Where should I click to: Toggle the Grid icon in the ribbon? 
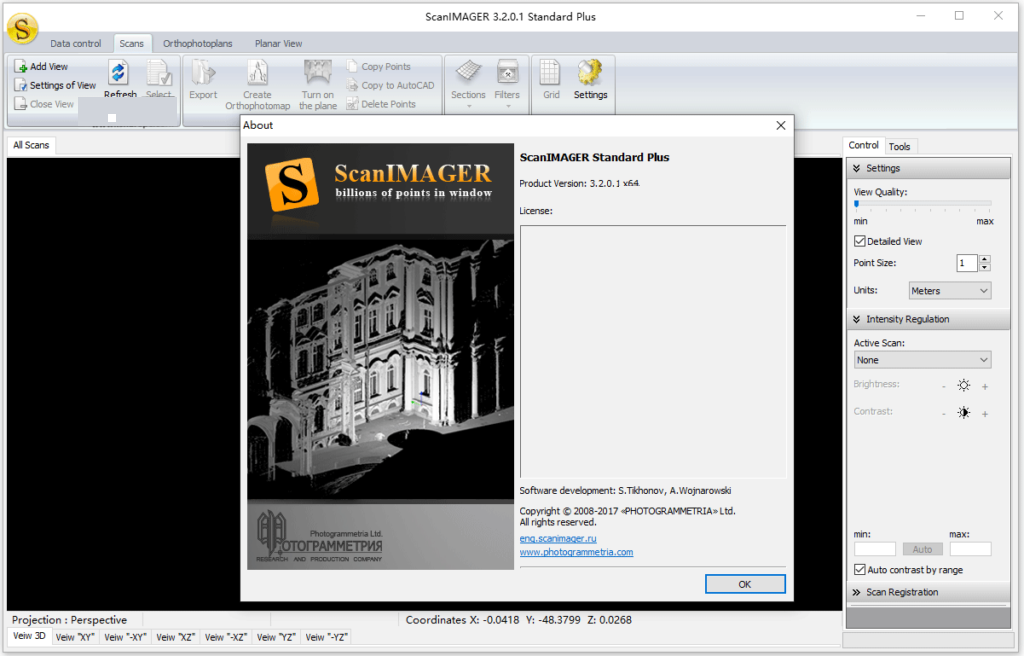551,74
